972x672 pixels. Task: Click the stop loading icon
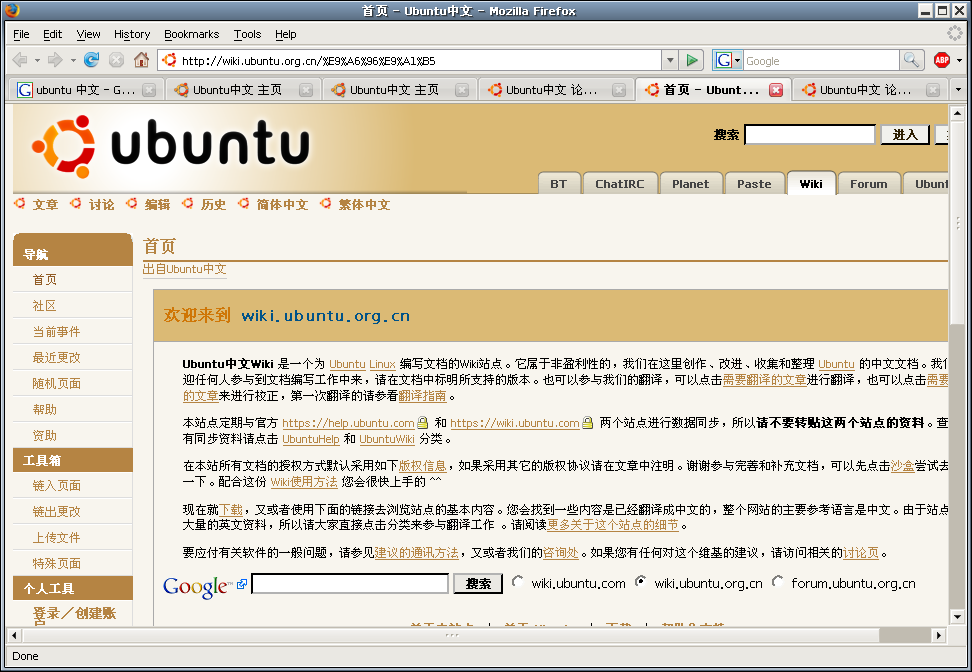click(117, 60)
